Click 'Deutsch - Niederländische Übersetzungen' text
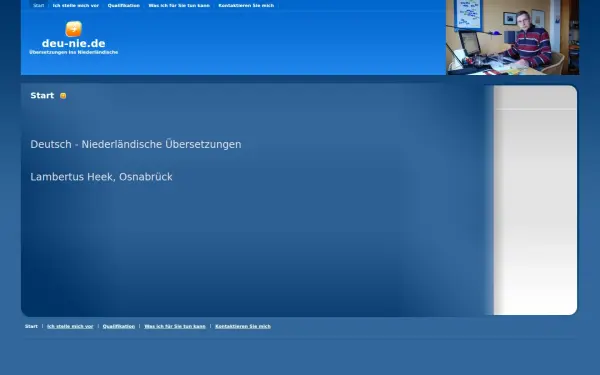The image size is (600, 375). click(x=136, y=144)
